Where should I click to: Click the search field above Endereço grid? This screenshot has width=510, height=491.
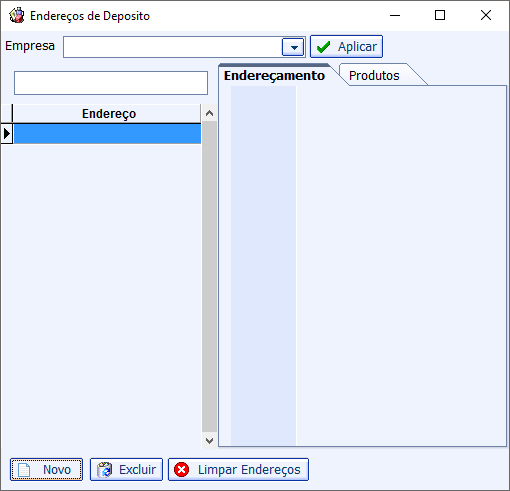(111, 83)
